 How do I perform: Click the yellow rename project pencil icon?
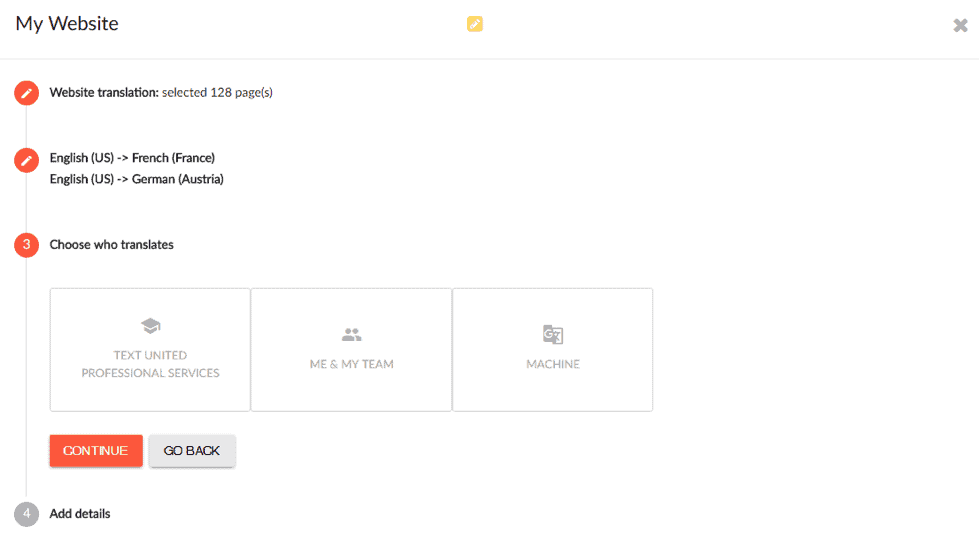(x=474, y=24)
